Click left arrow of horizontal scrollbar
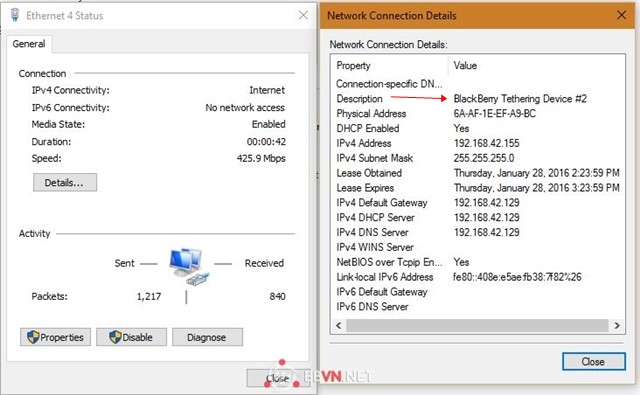640x395 pixels. click(338, 325)
